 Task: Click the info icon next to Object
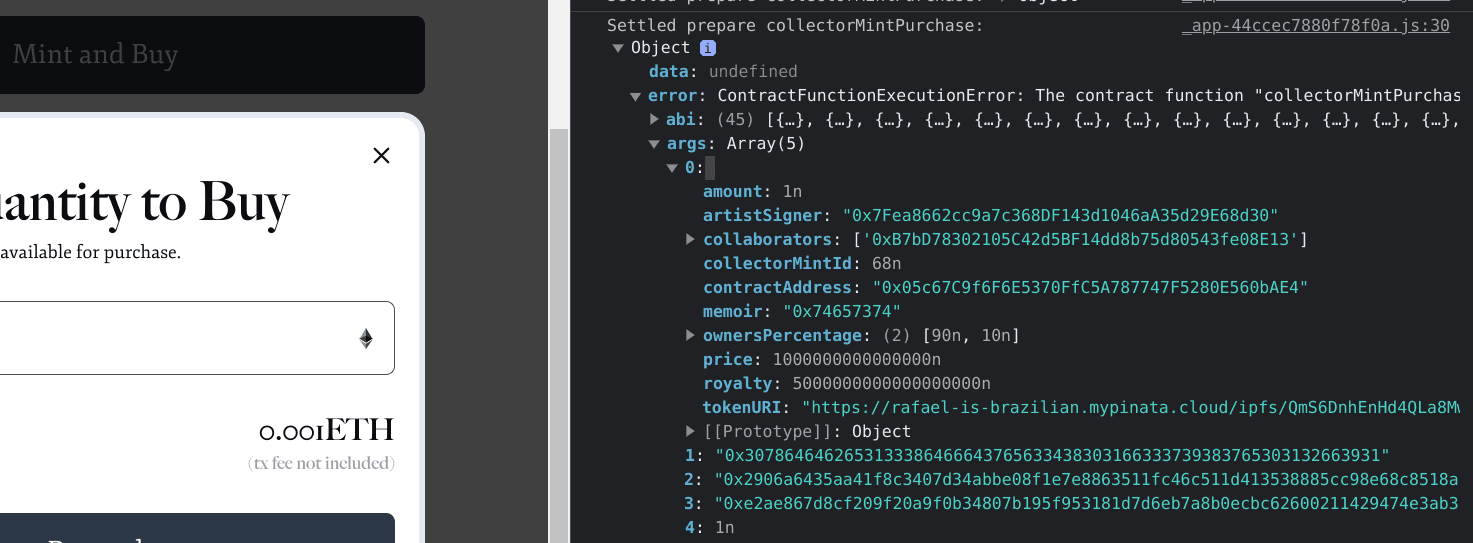click(x=707, y=48)
